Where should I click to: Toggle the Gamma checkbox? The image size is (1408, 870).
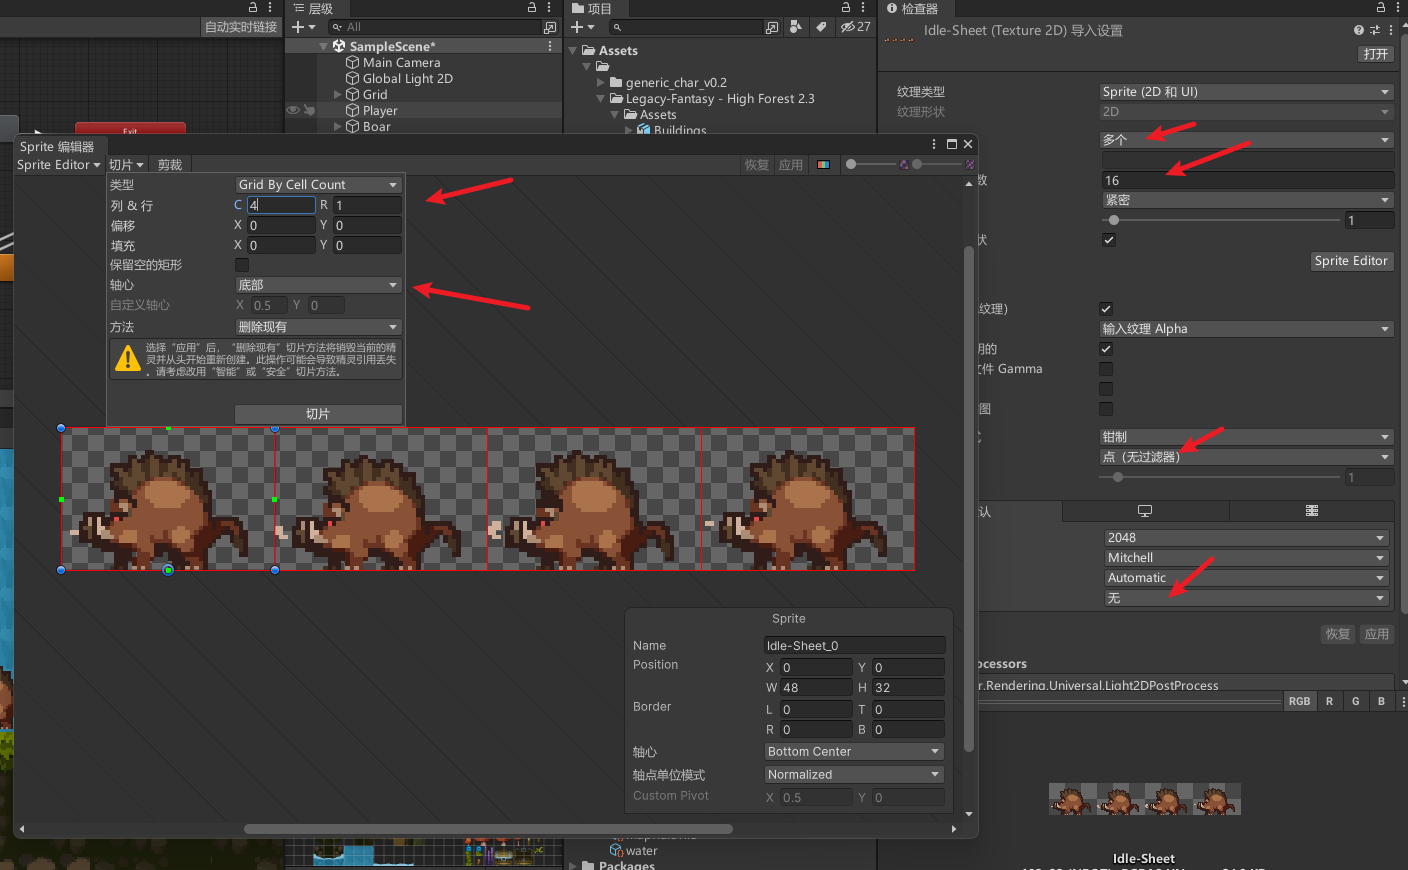pos(1106,369)
